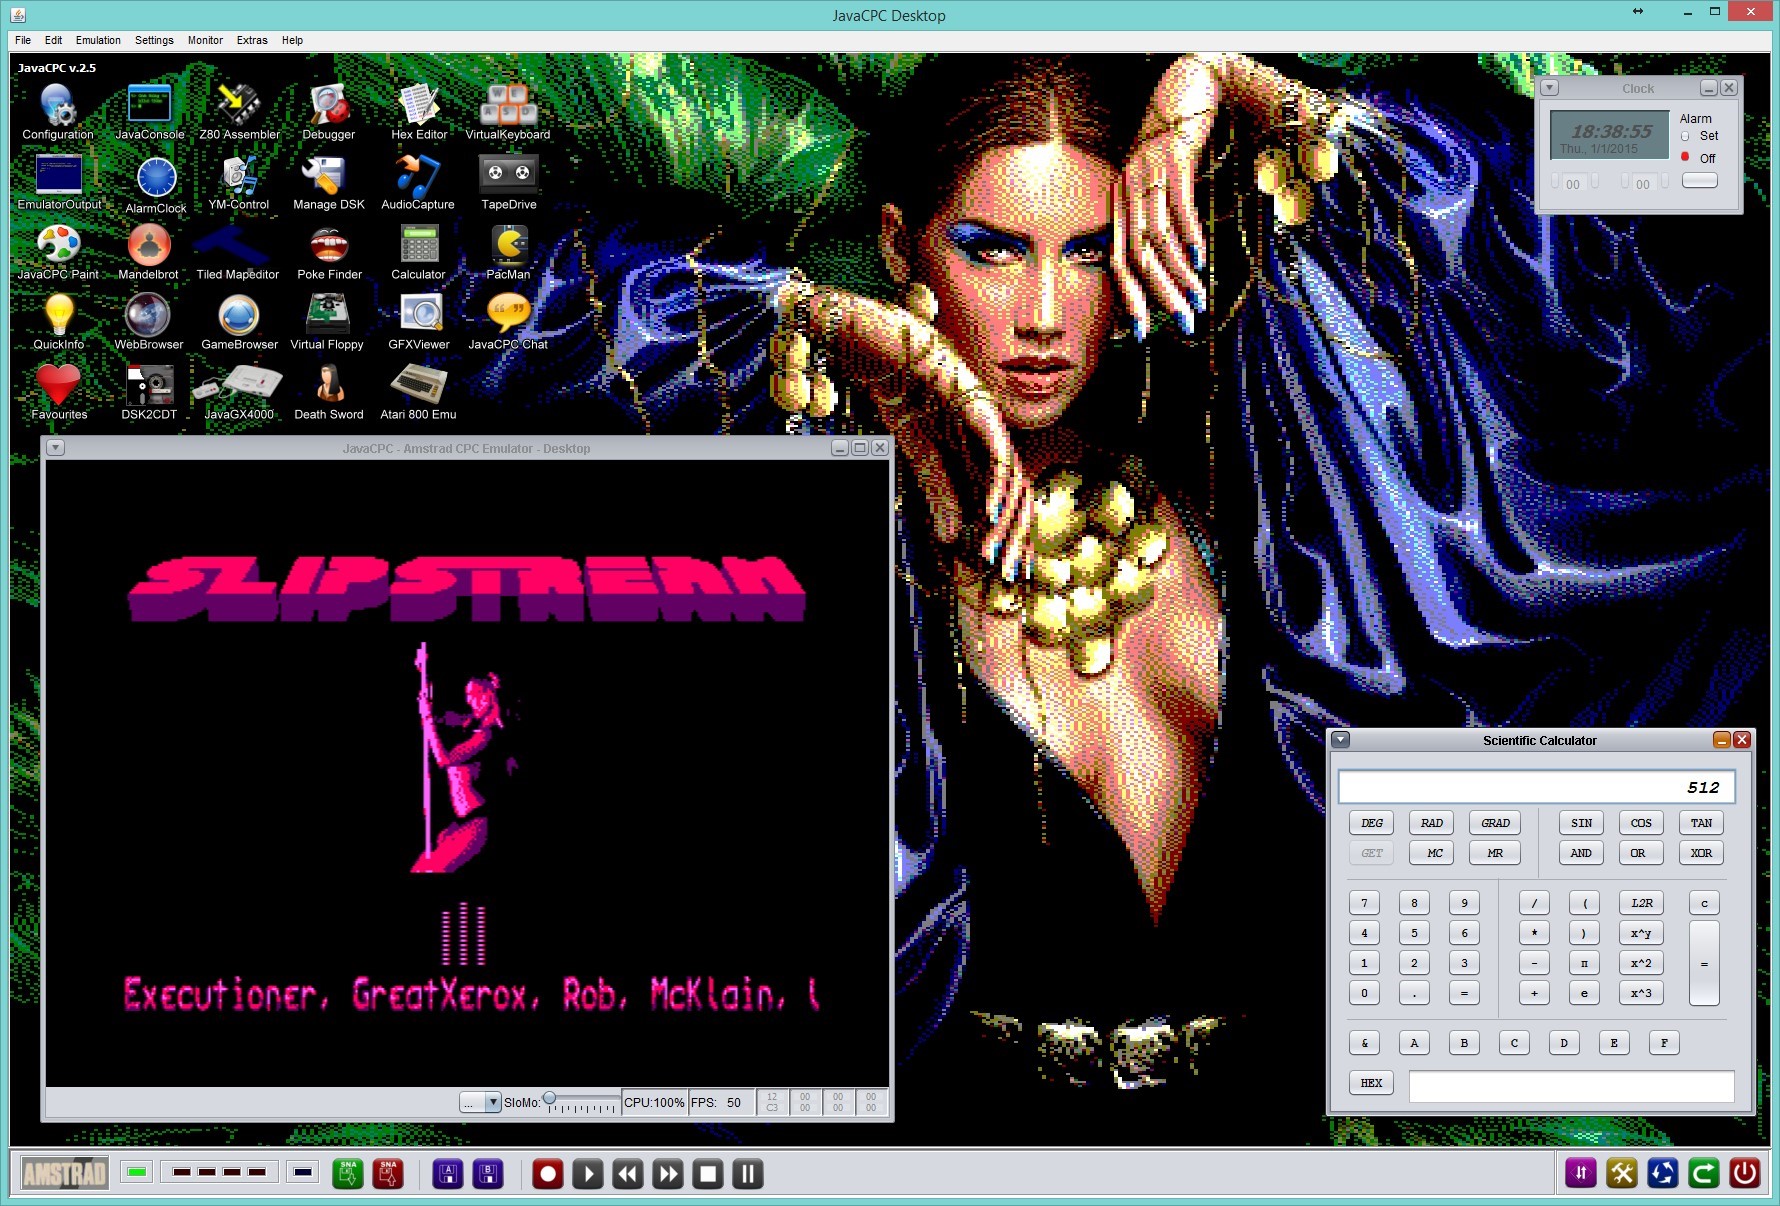The width and height of the screenshot is (1780, 1206).
Task: Open the dropdown beside SloMo in emulator
Action: click(x=480, y=1102)
